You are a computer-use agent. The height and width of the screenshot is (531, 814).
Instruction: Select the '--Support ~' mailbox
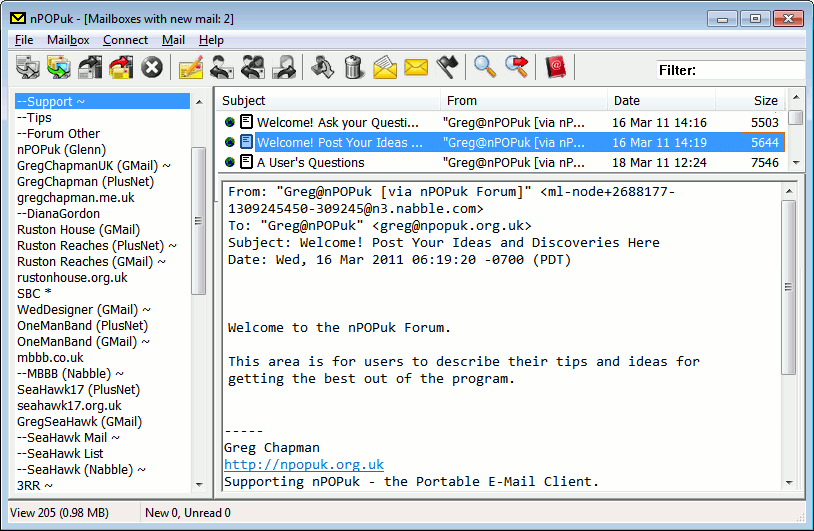102,101
